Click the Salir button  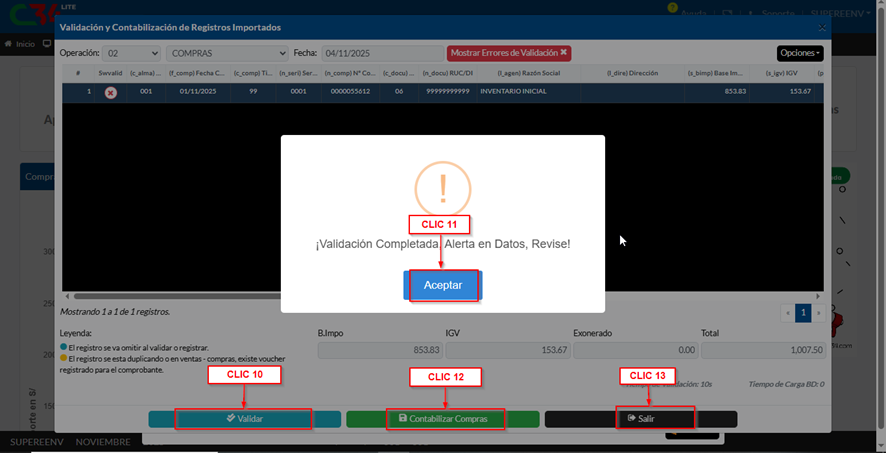click(641, 419)
